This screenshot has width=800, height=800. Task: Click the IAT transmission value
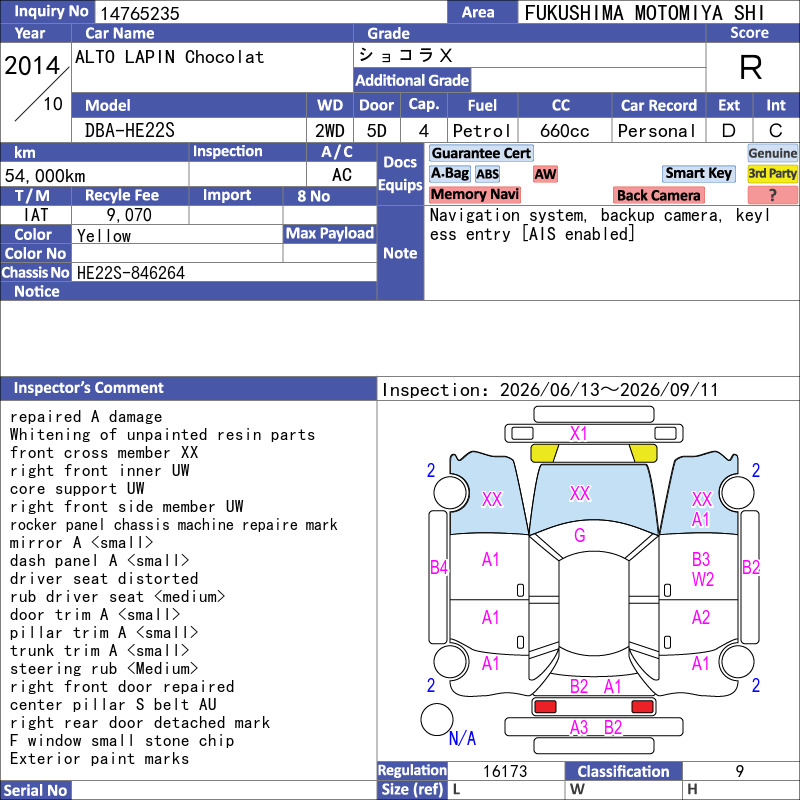point(36,215)
